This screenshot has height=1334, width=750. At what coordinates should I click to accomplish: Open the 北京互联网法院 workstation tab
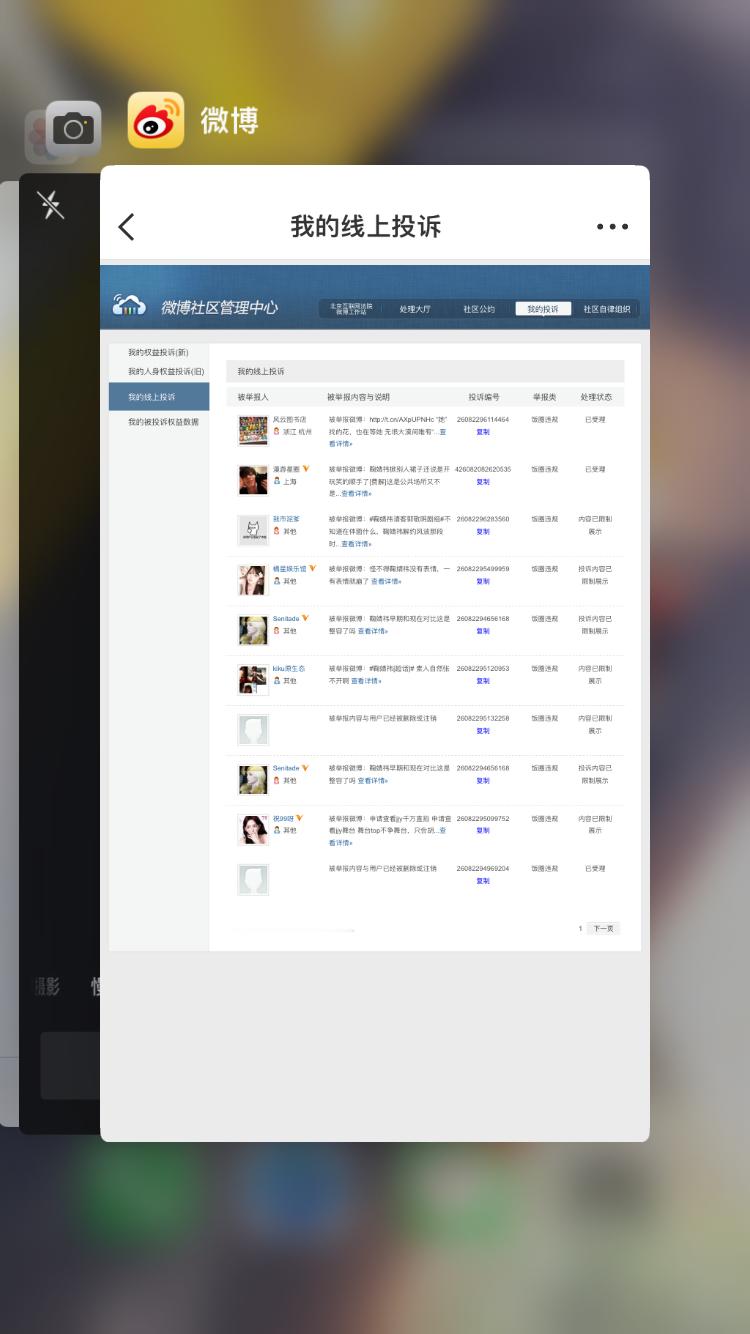(x=351, y=309)
